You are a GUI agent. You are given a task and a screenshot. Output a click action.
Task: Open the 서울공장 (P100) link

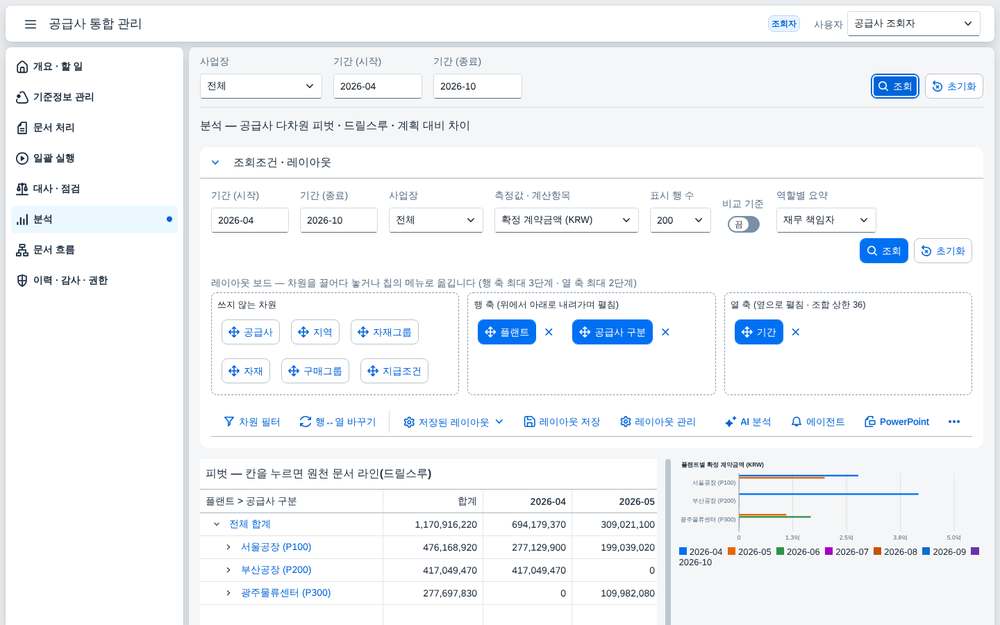pyautogui.click(x=276, y=547)
